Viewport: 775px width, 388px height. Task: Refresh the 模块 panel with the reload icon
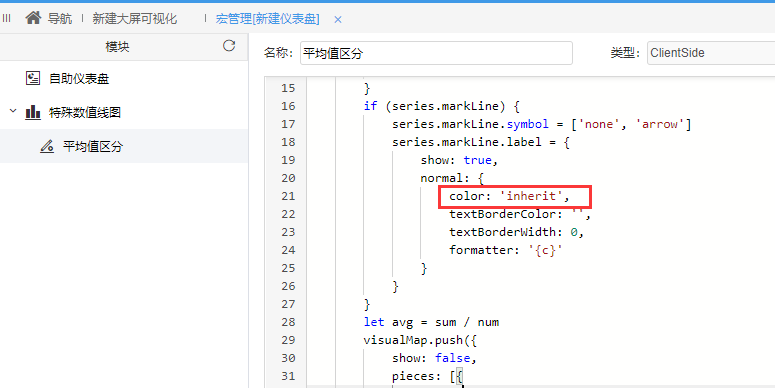[229, 46]
